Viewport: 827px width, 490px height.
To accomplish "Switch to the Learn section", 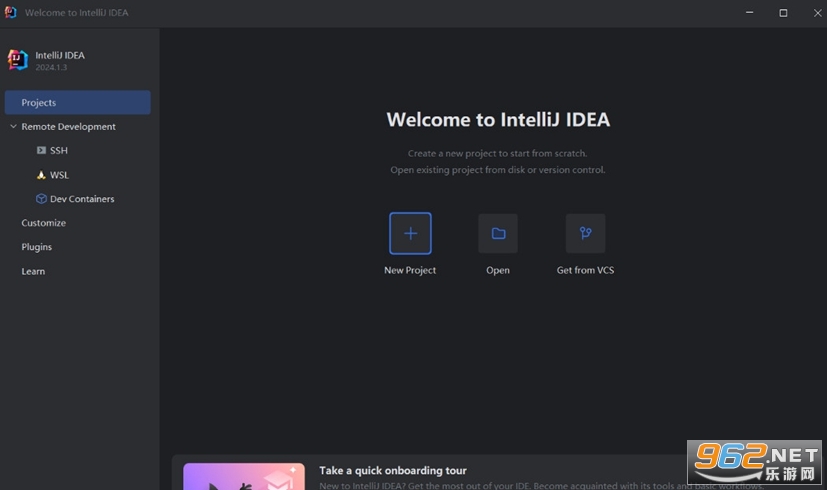I will coord(33,271).
